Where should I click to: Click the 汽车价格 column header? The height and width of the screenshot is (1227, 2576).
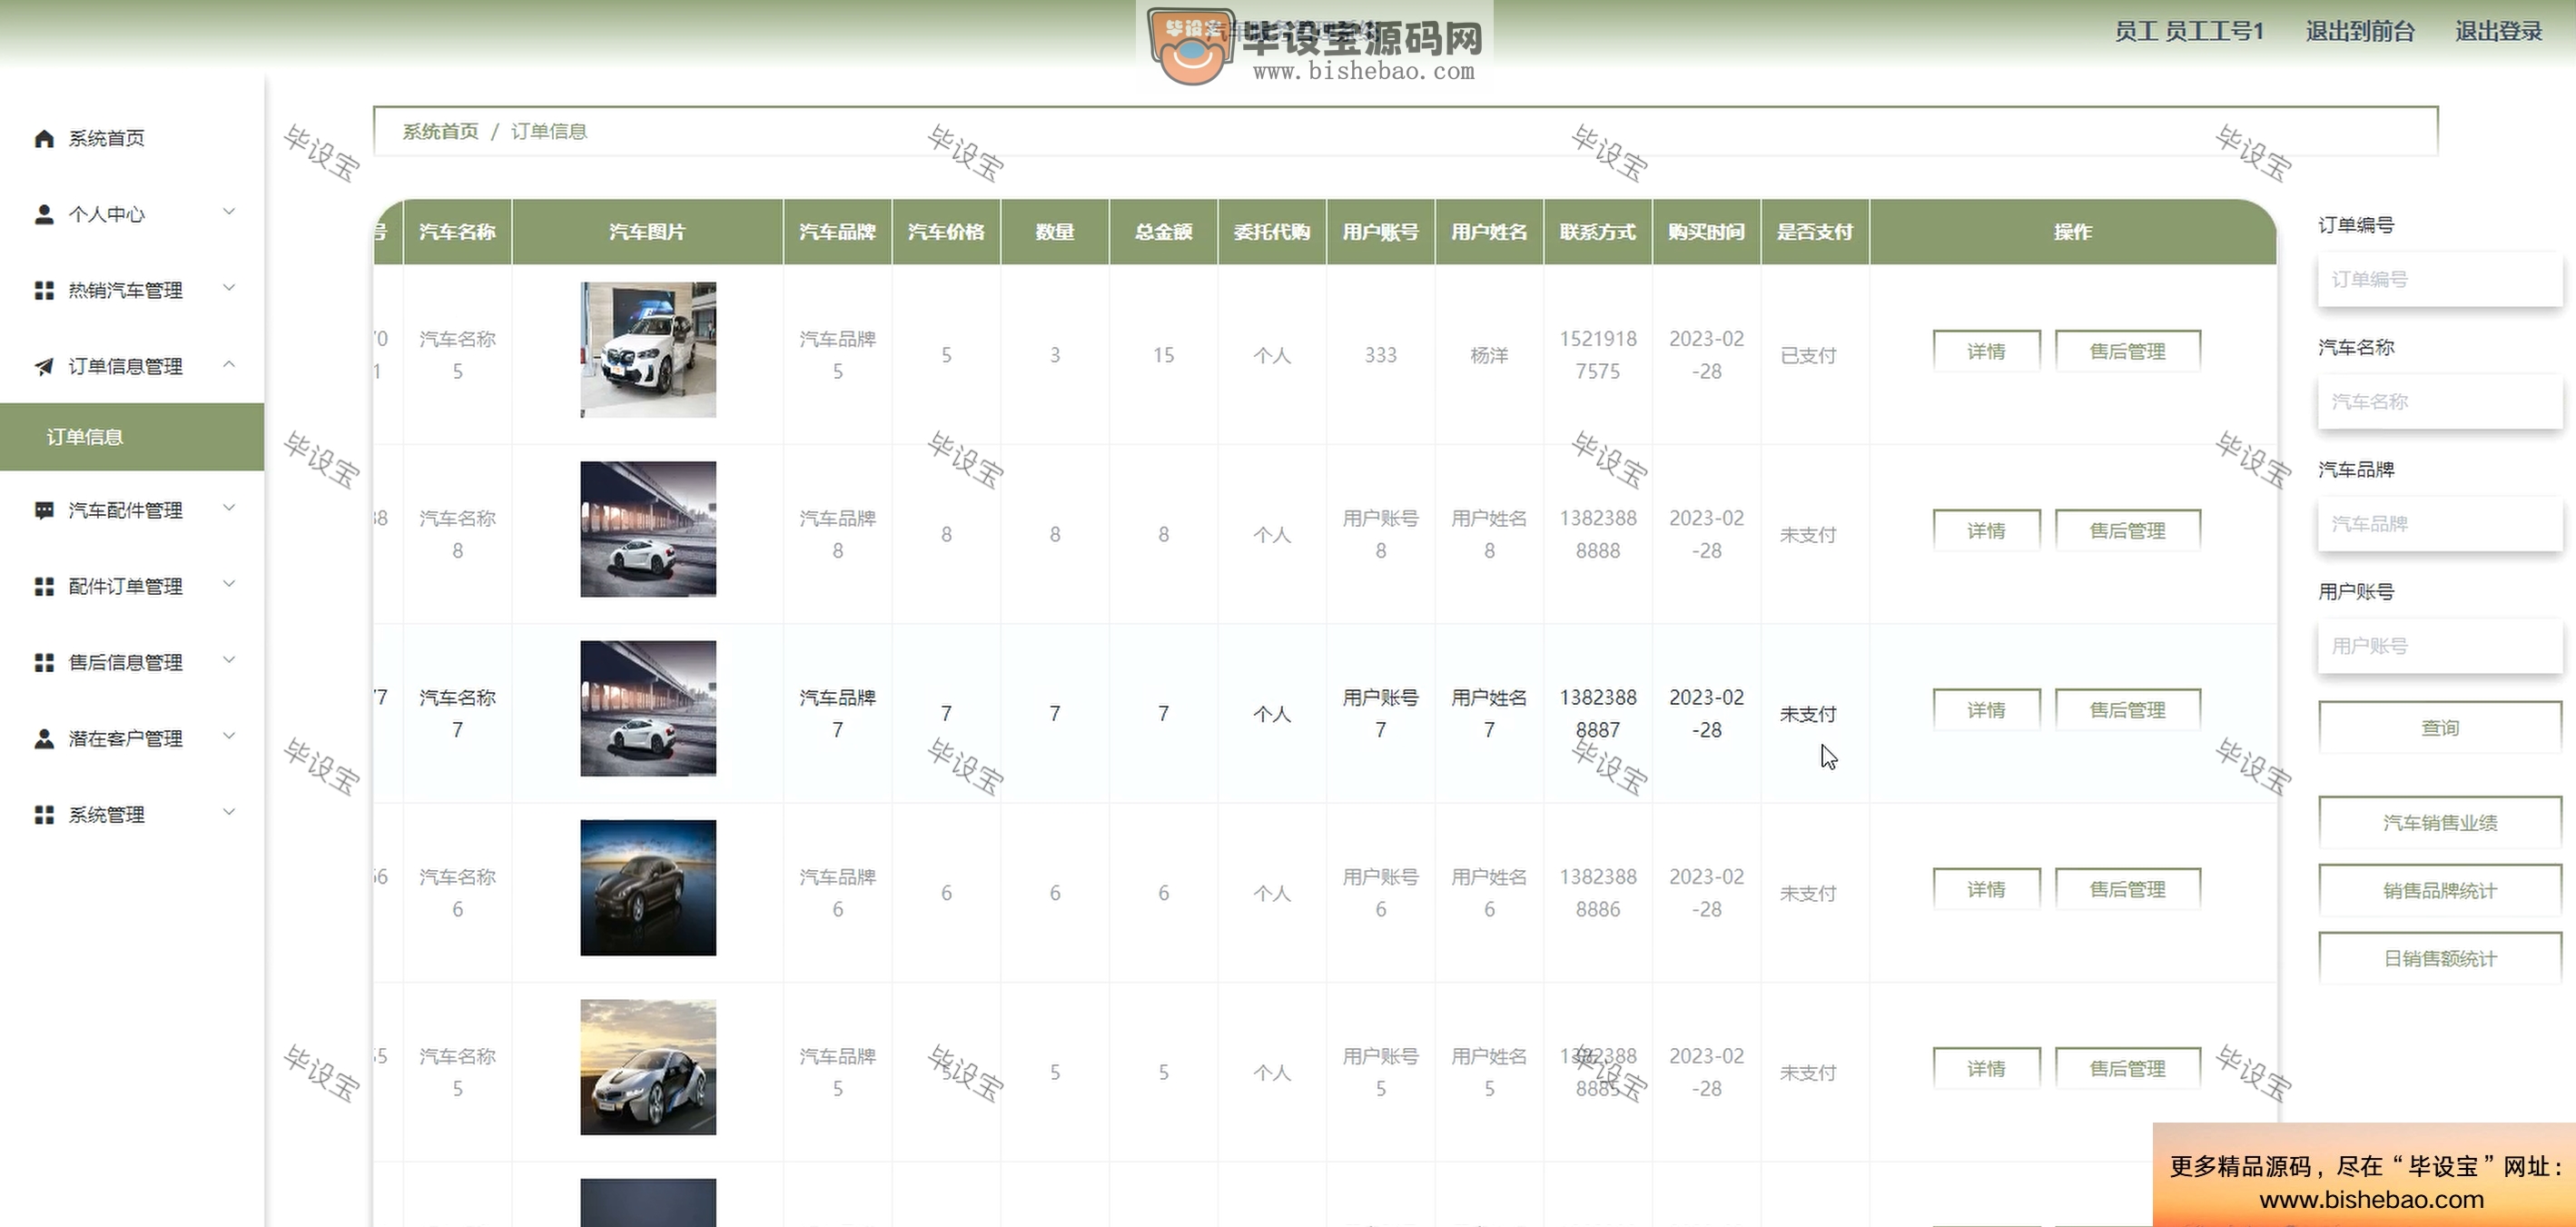tap(946, 232)
